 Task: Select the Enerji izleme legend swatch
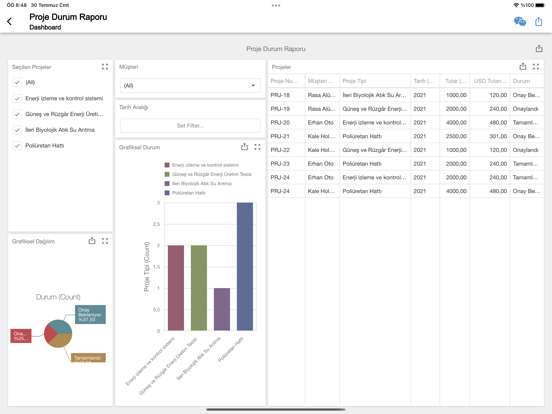click(167, 165)
